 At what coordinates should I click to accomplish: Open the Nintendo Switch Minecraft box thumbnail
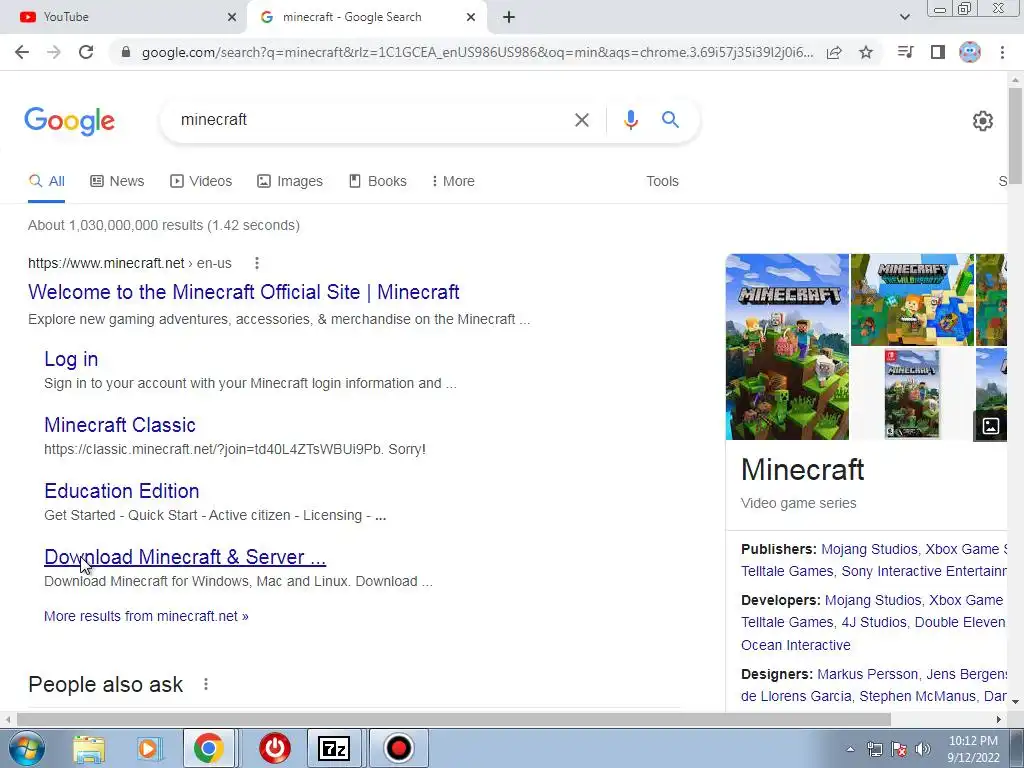coord(912,394)
